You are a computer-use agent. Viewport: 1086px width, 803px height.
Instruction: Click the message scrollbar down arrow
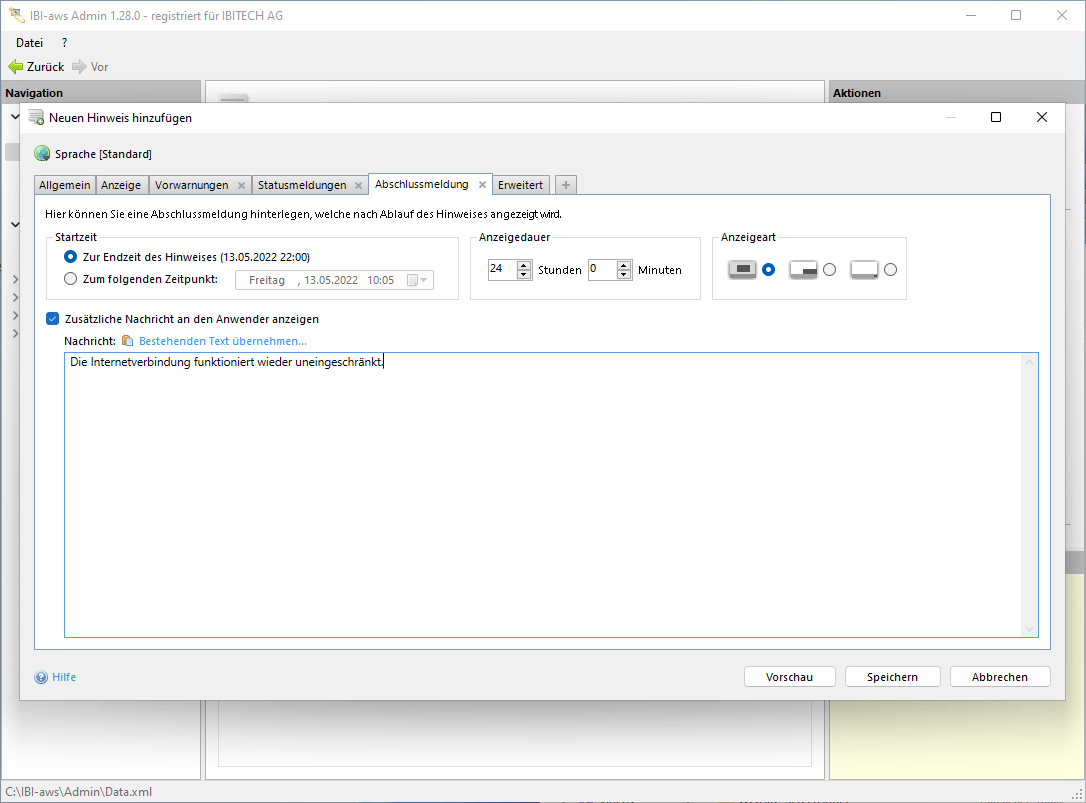1029,629
